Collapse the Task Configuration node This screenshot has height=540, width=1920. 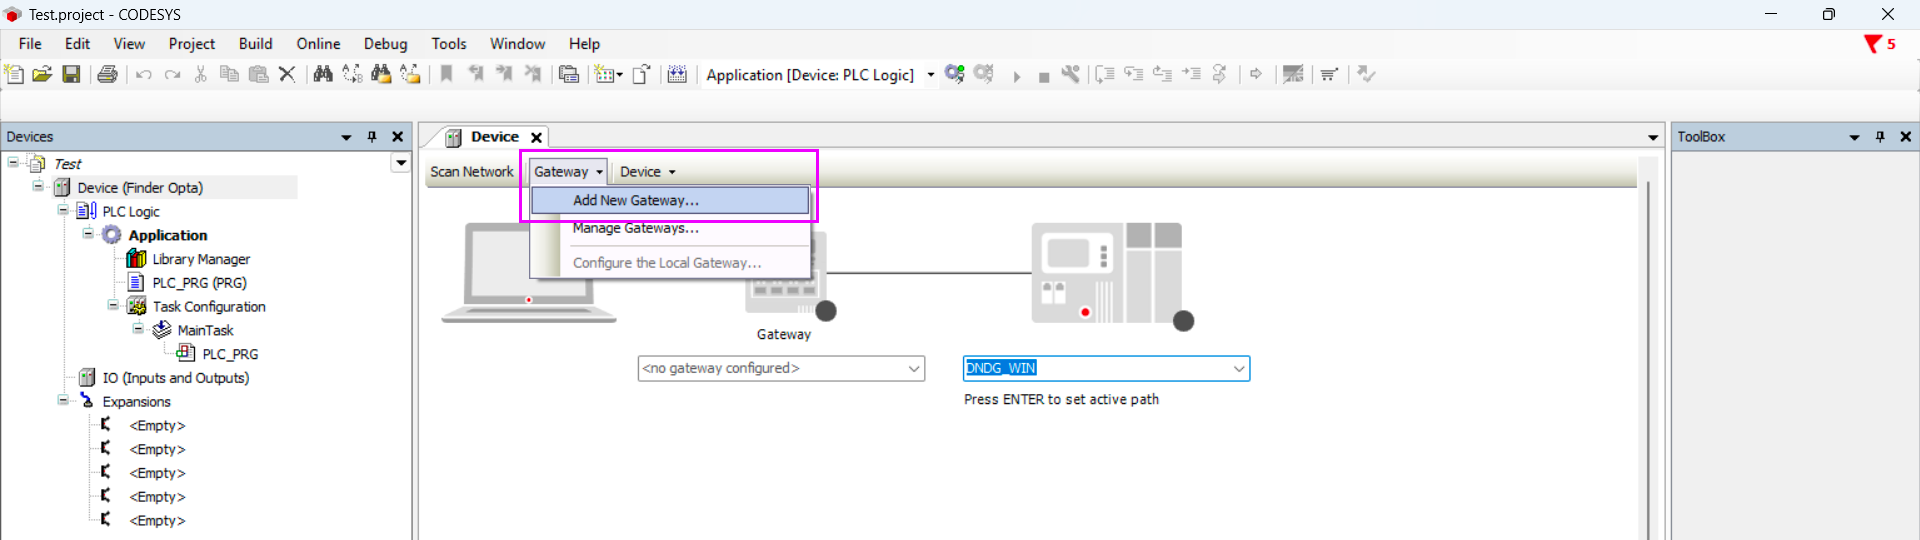coord(113,305)
